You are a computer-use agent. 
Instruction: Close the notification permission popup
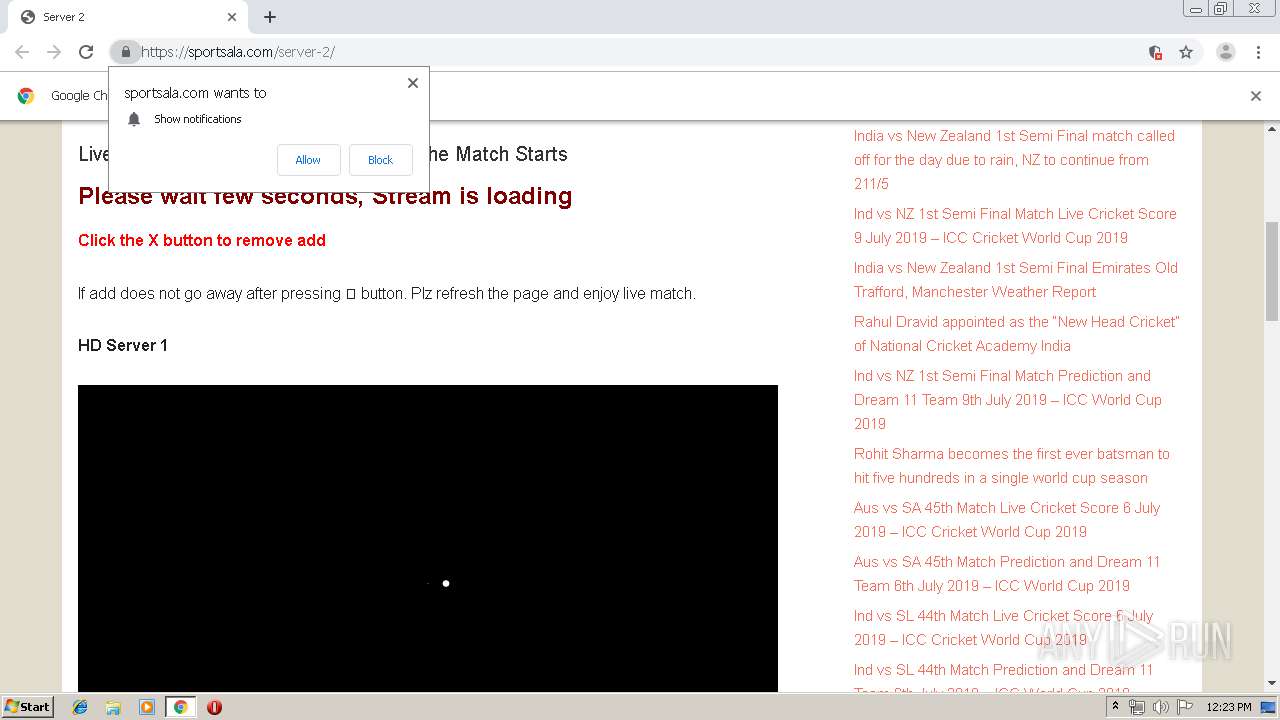click(412, 83)
